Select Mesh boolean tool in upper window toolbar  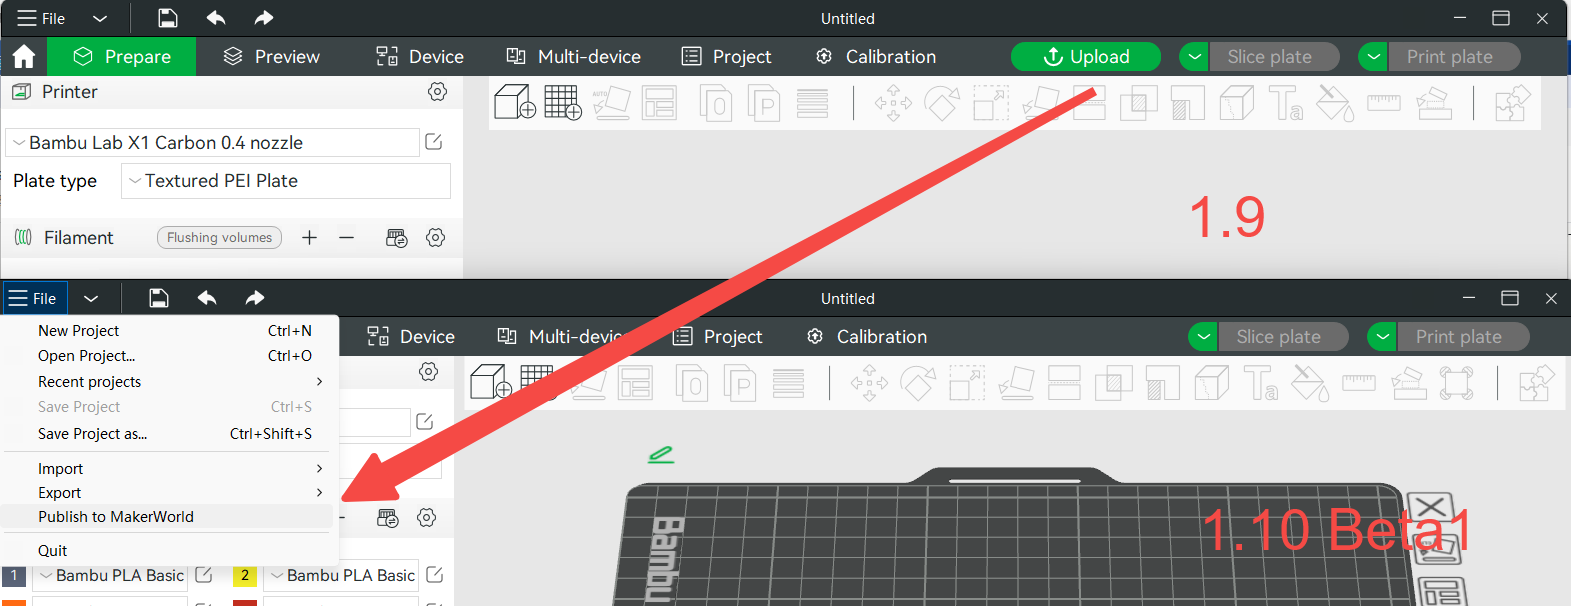pyautogui.click(x=1138, y=103)
